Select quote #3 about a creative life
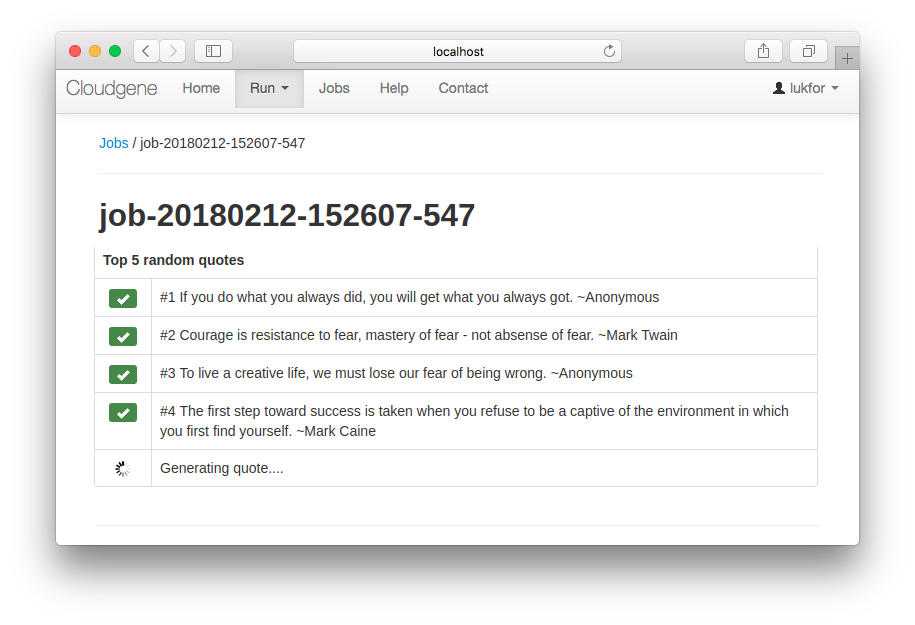The height and width of the screenshot is (625, 915). 396,373
